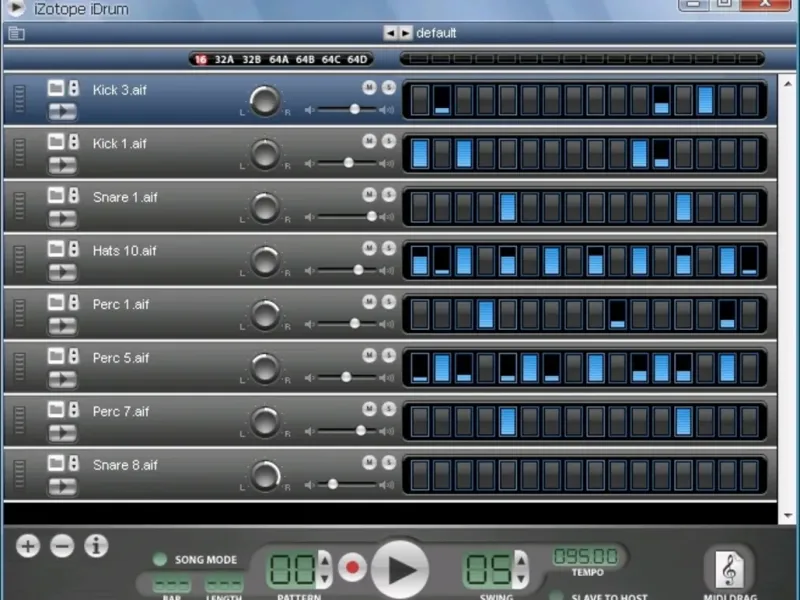Click the Snare 8.aif volume slider handle
The width and height of the screenshot is (800, 600).
point(333,484)
